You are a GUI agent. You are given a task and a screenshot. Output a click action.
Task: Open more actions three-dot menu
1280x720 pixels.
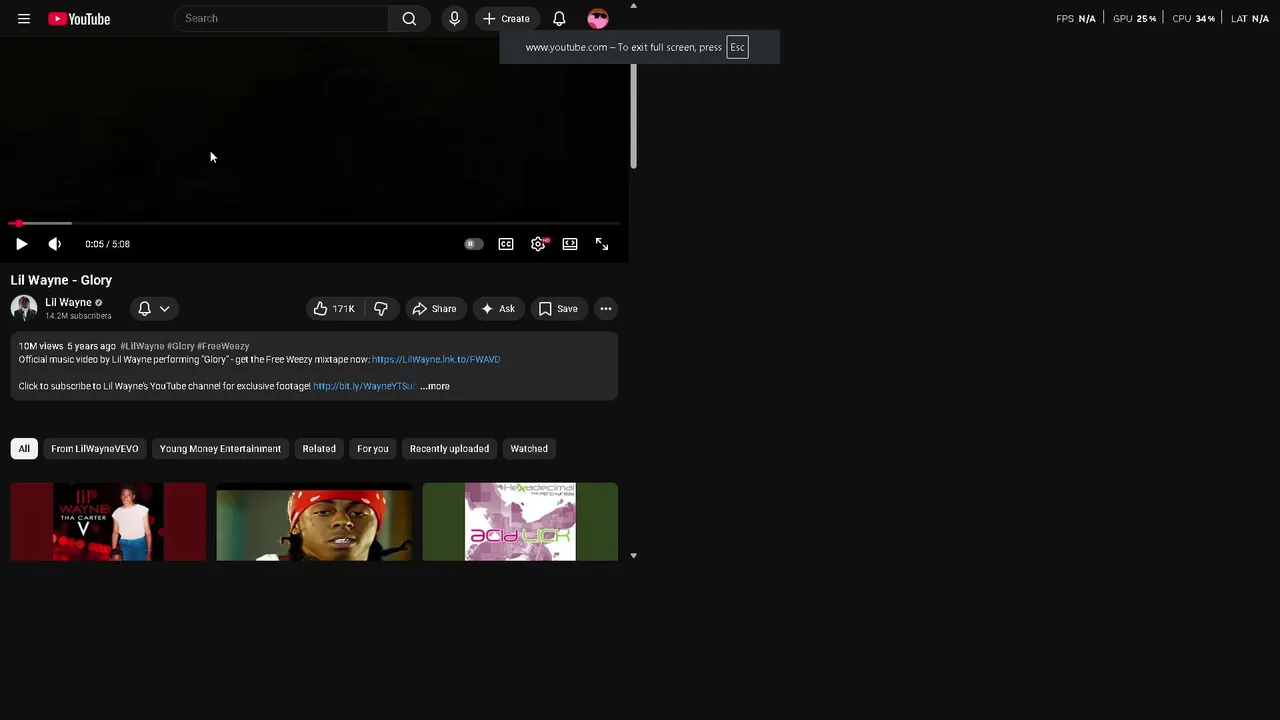tap(606, 309)
